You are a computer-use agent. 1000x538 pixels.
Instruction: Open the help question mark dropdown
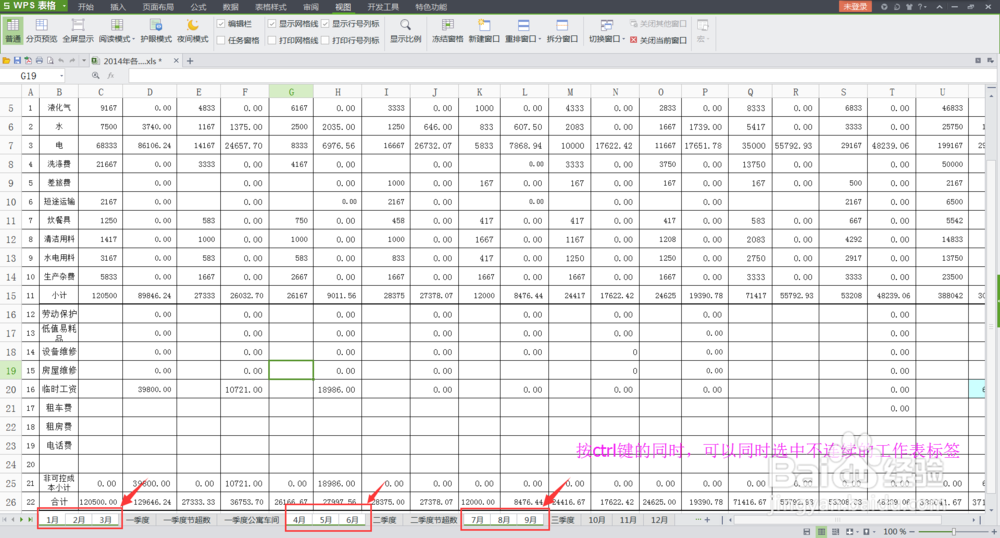click(922, 6)
